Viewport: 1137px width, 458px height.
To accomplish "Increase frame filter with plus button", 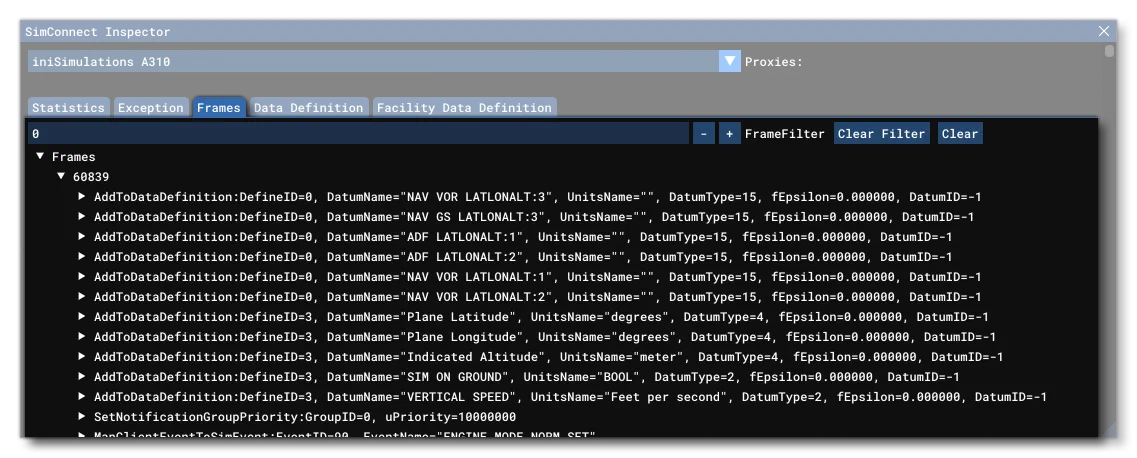I will [729, 133].
